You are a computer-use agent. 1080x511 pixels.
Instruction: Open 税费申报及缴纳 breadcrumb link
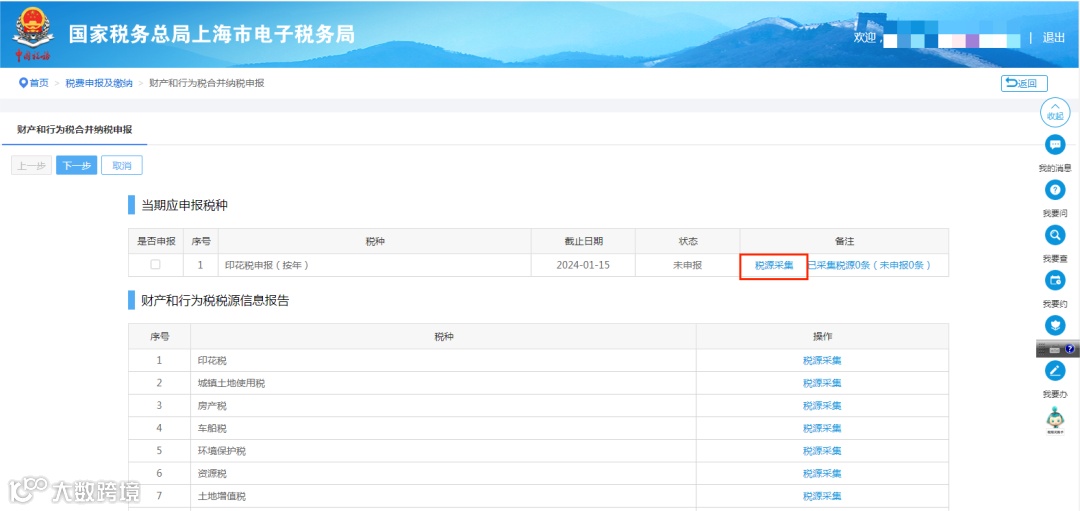click(99, 83)
